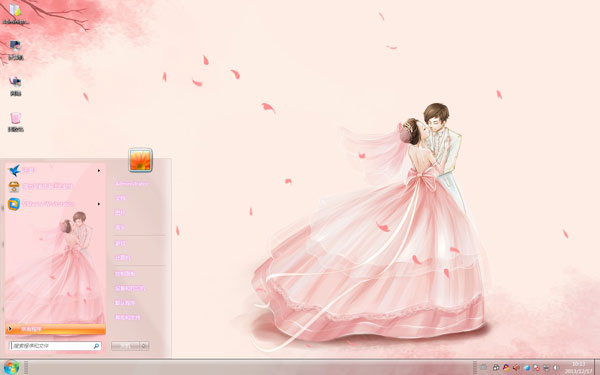
Task: Open the Network (网络) desktop icon
Action: pyautogui.click(x=15, y=86)
